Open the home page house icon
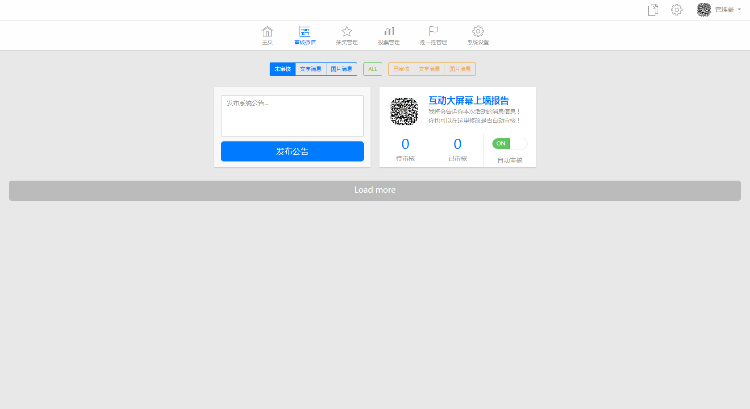The image size is (750, 409). [267, 32]
